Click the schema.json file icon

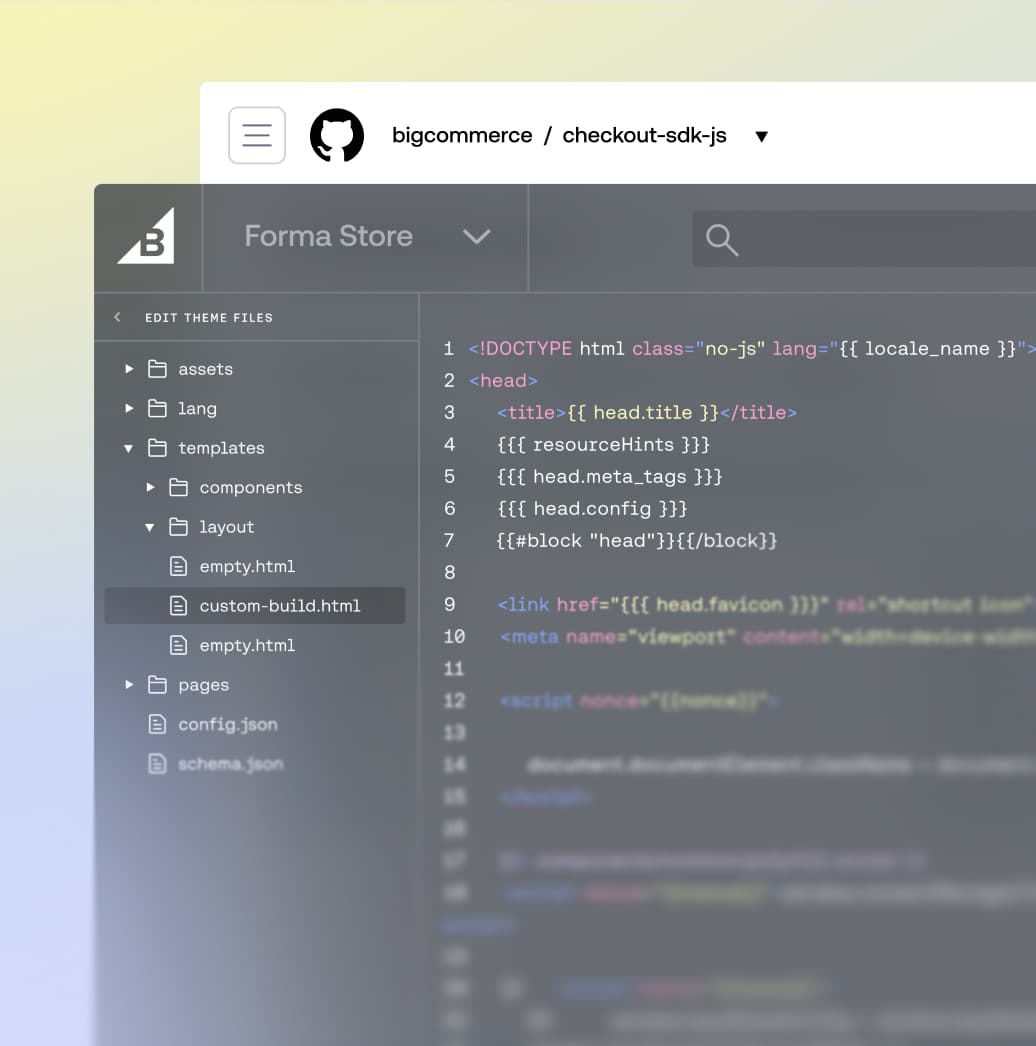[157, 764]
